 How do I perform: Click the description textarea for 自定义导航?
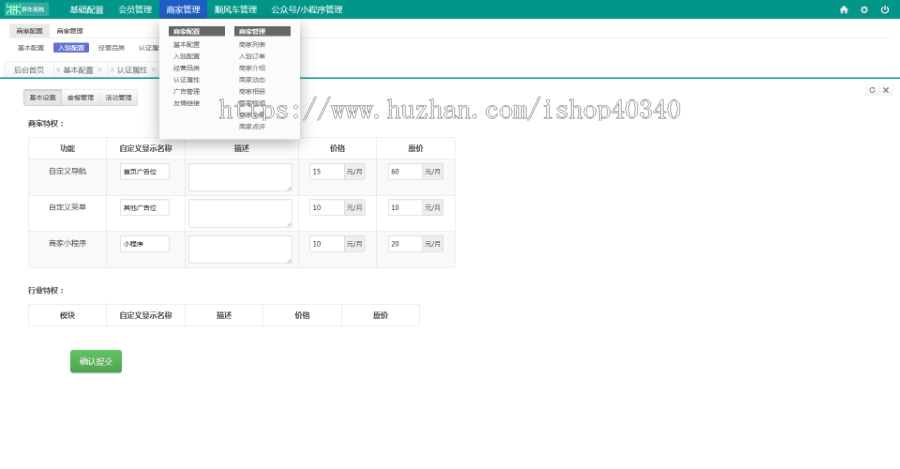coord(240,177)
